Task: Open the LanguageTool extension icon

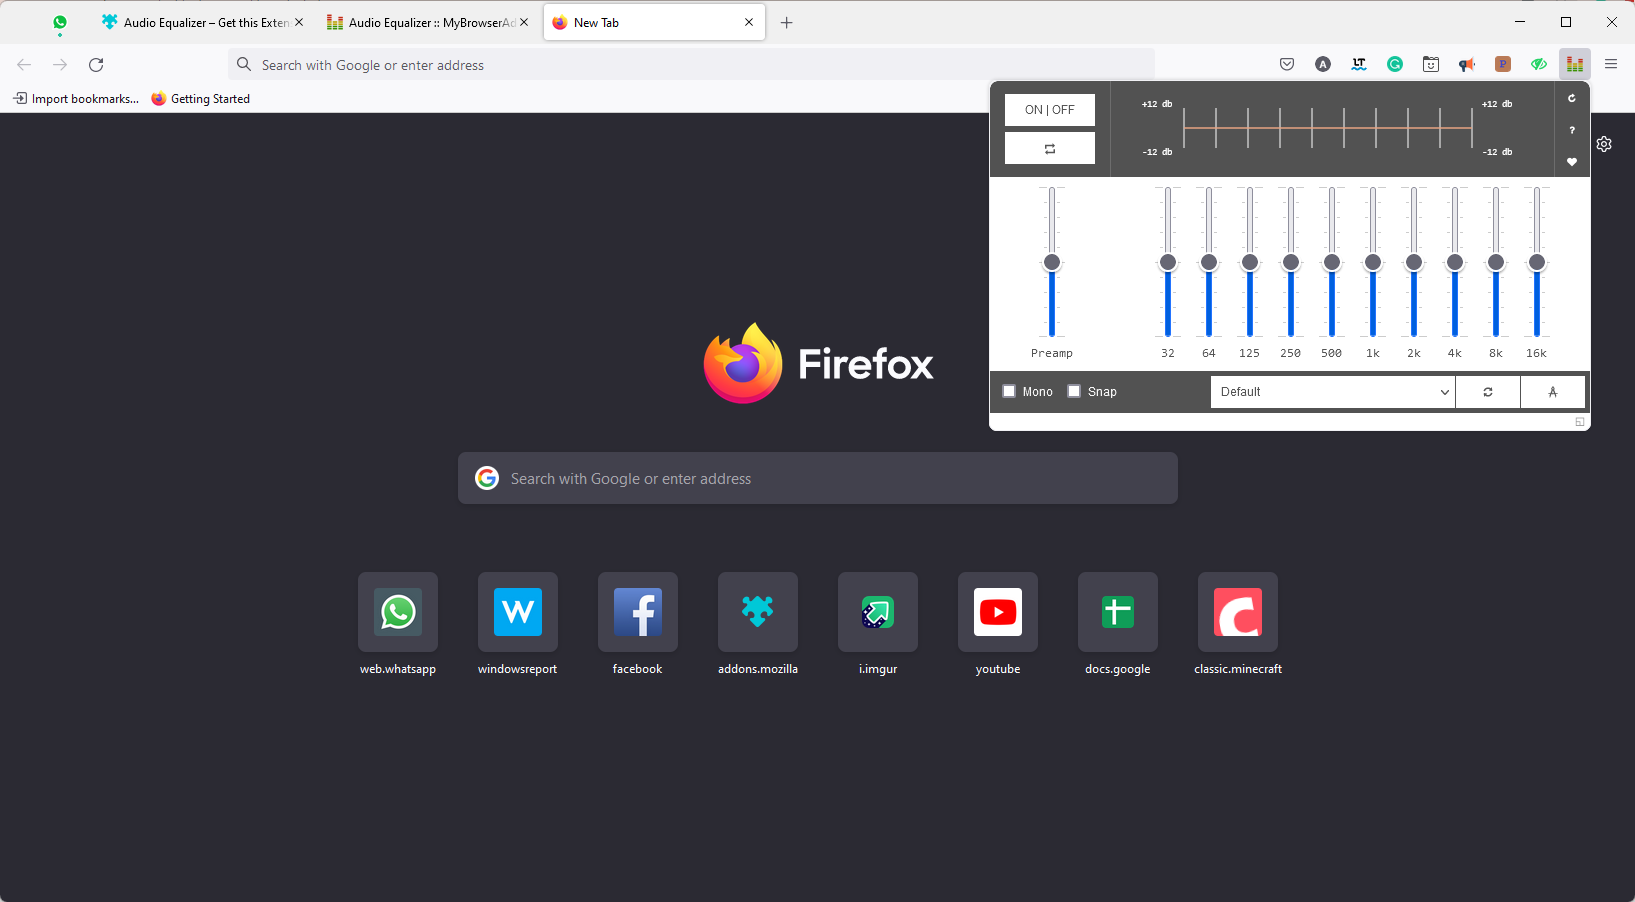Action: tap(1359, 64)
